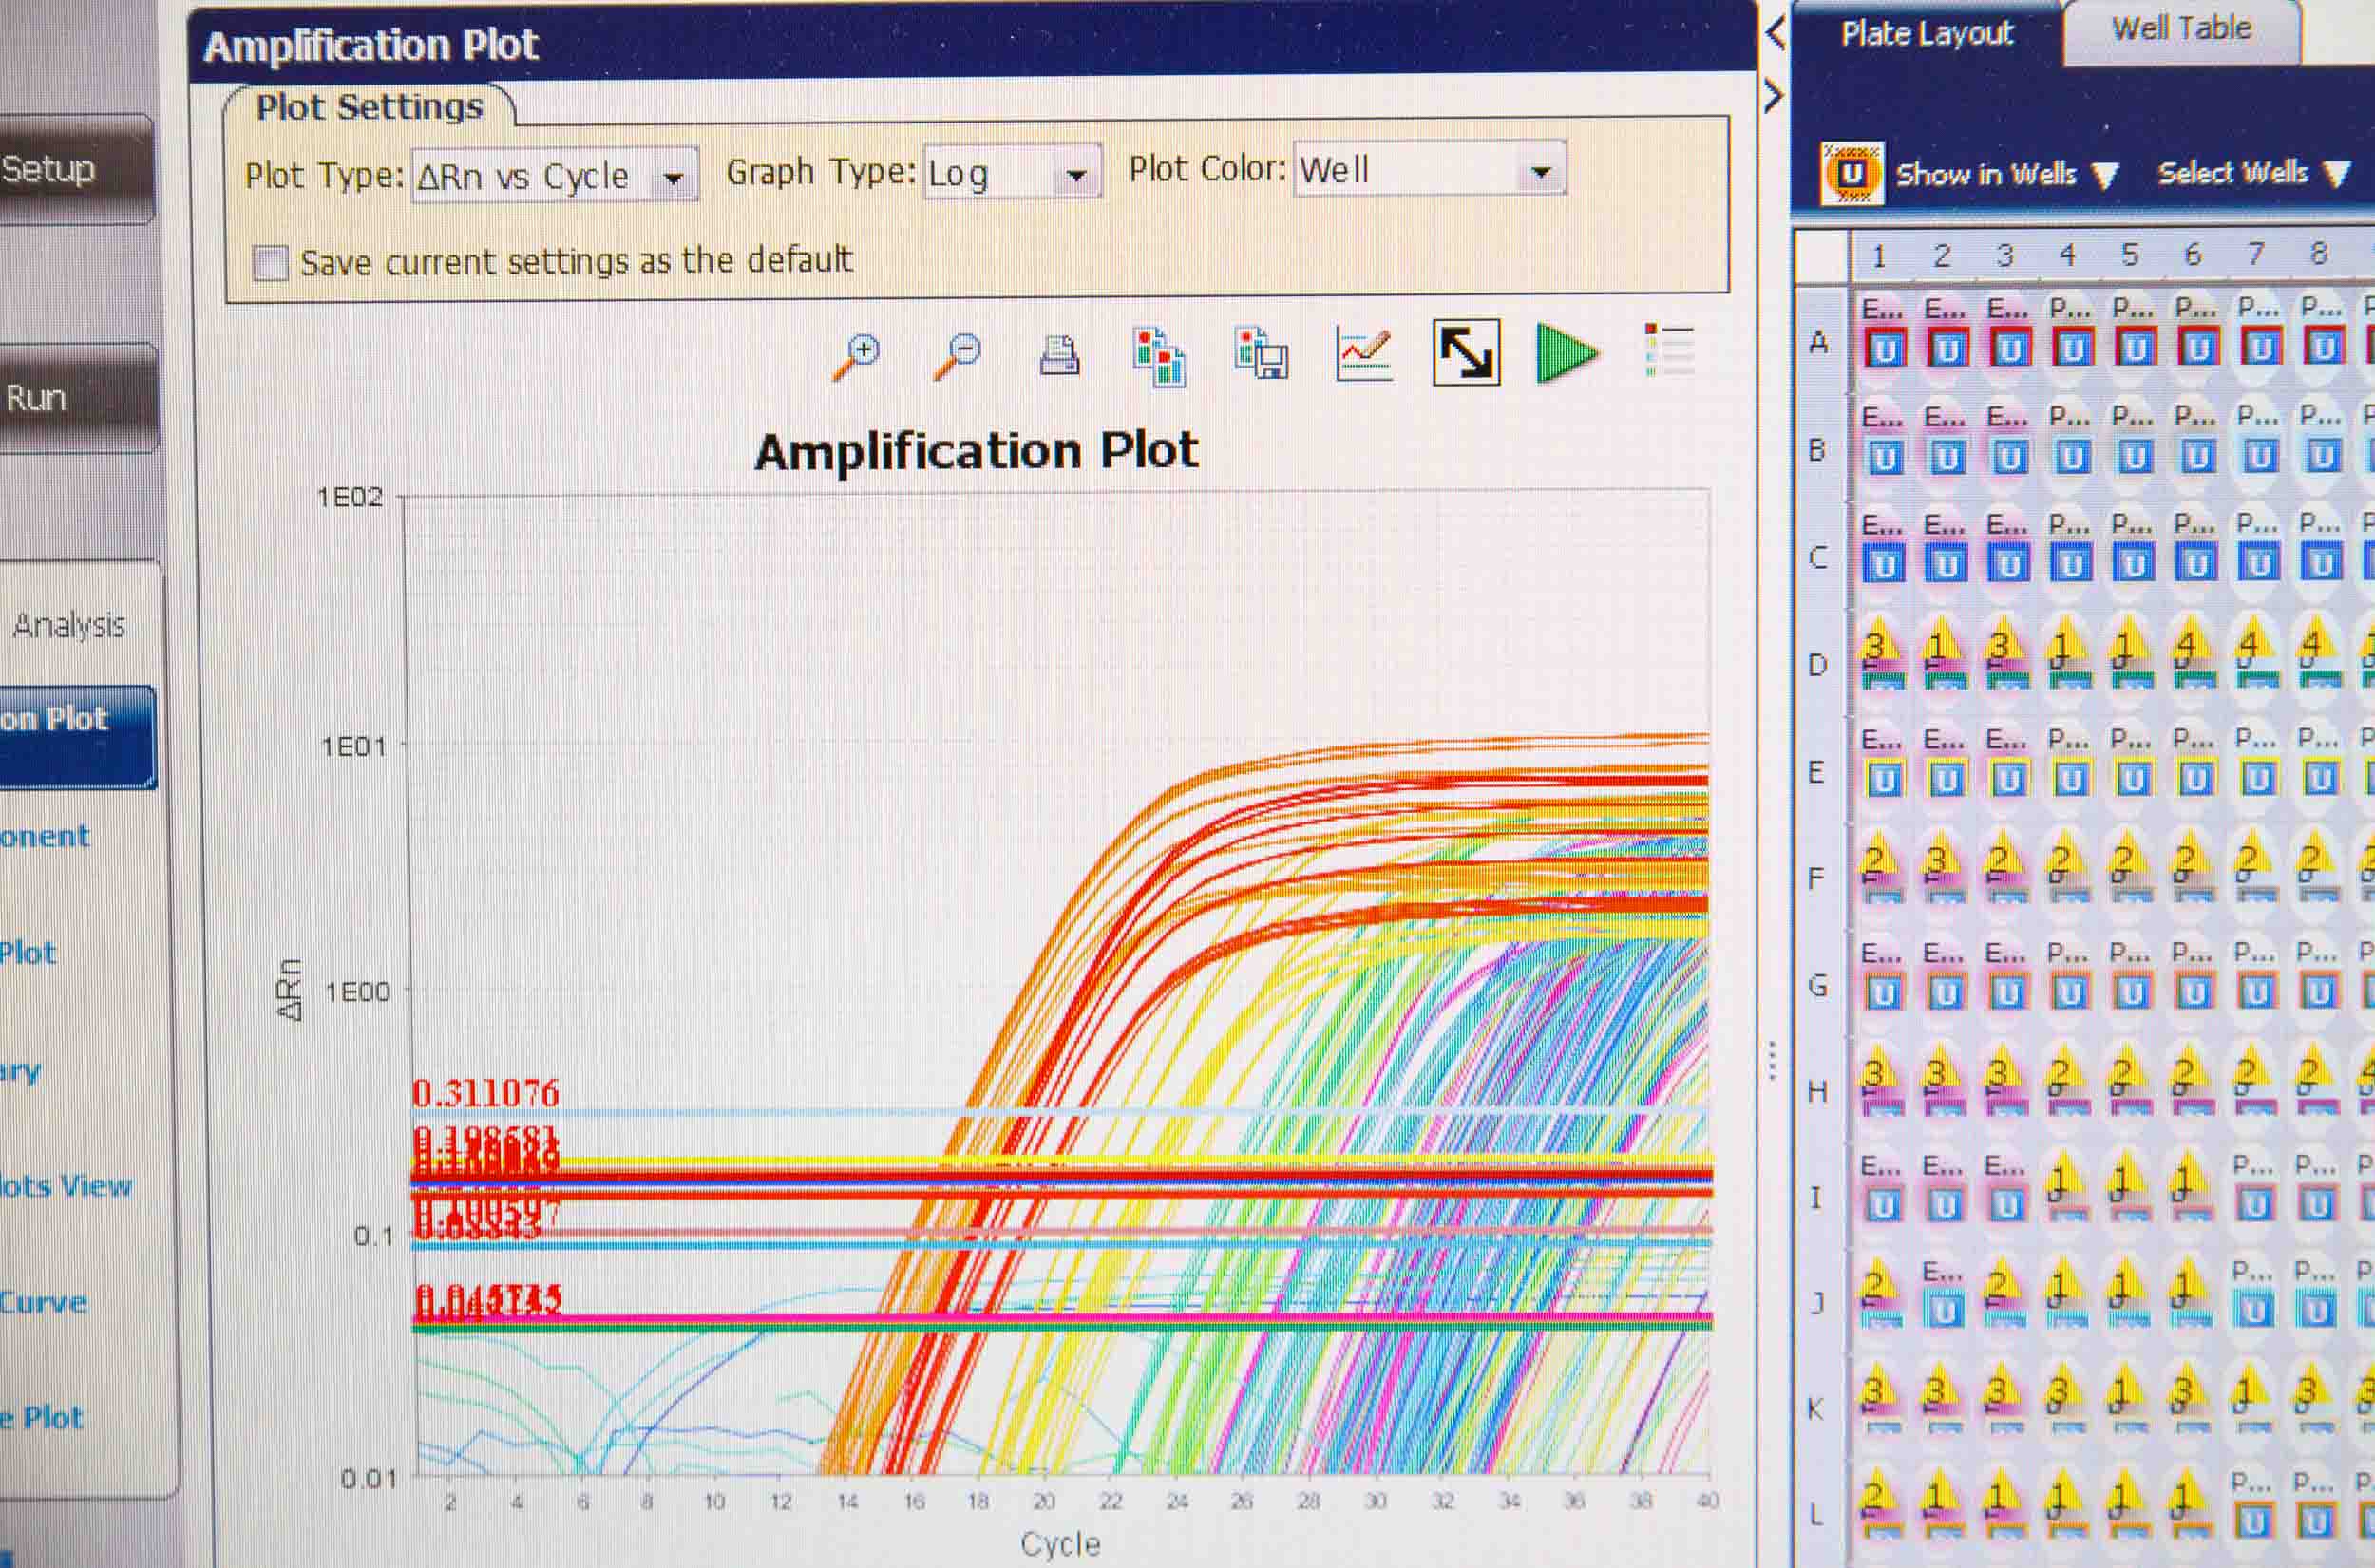Click the diagonal arrows auto-scale icon

(1466, 352)
